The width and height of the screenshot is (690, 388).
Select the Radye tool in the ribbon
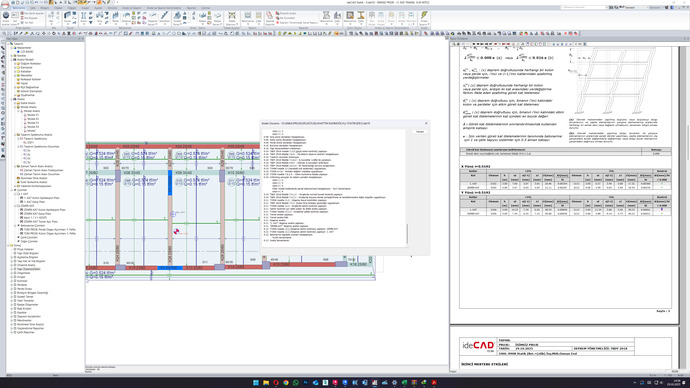click(x=202, y=18)
